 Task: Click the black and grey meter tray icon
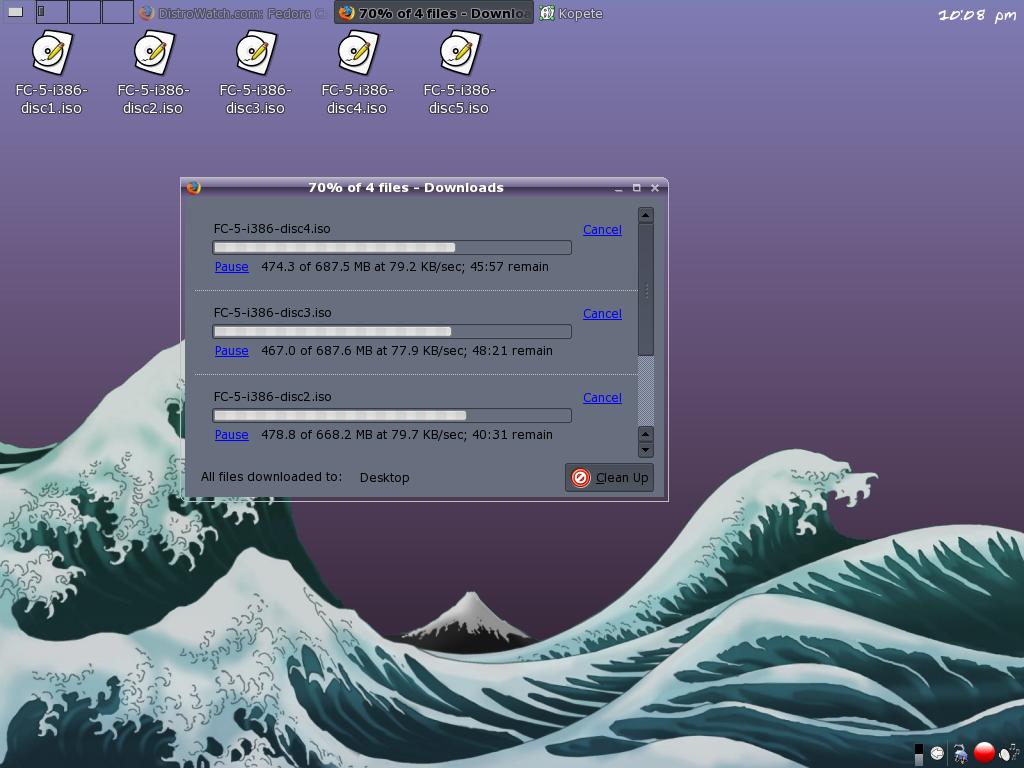click(x=919, y=754)
